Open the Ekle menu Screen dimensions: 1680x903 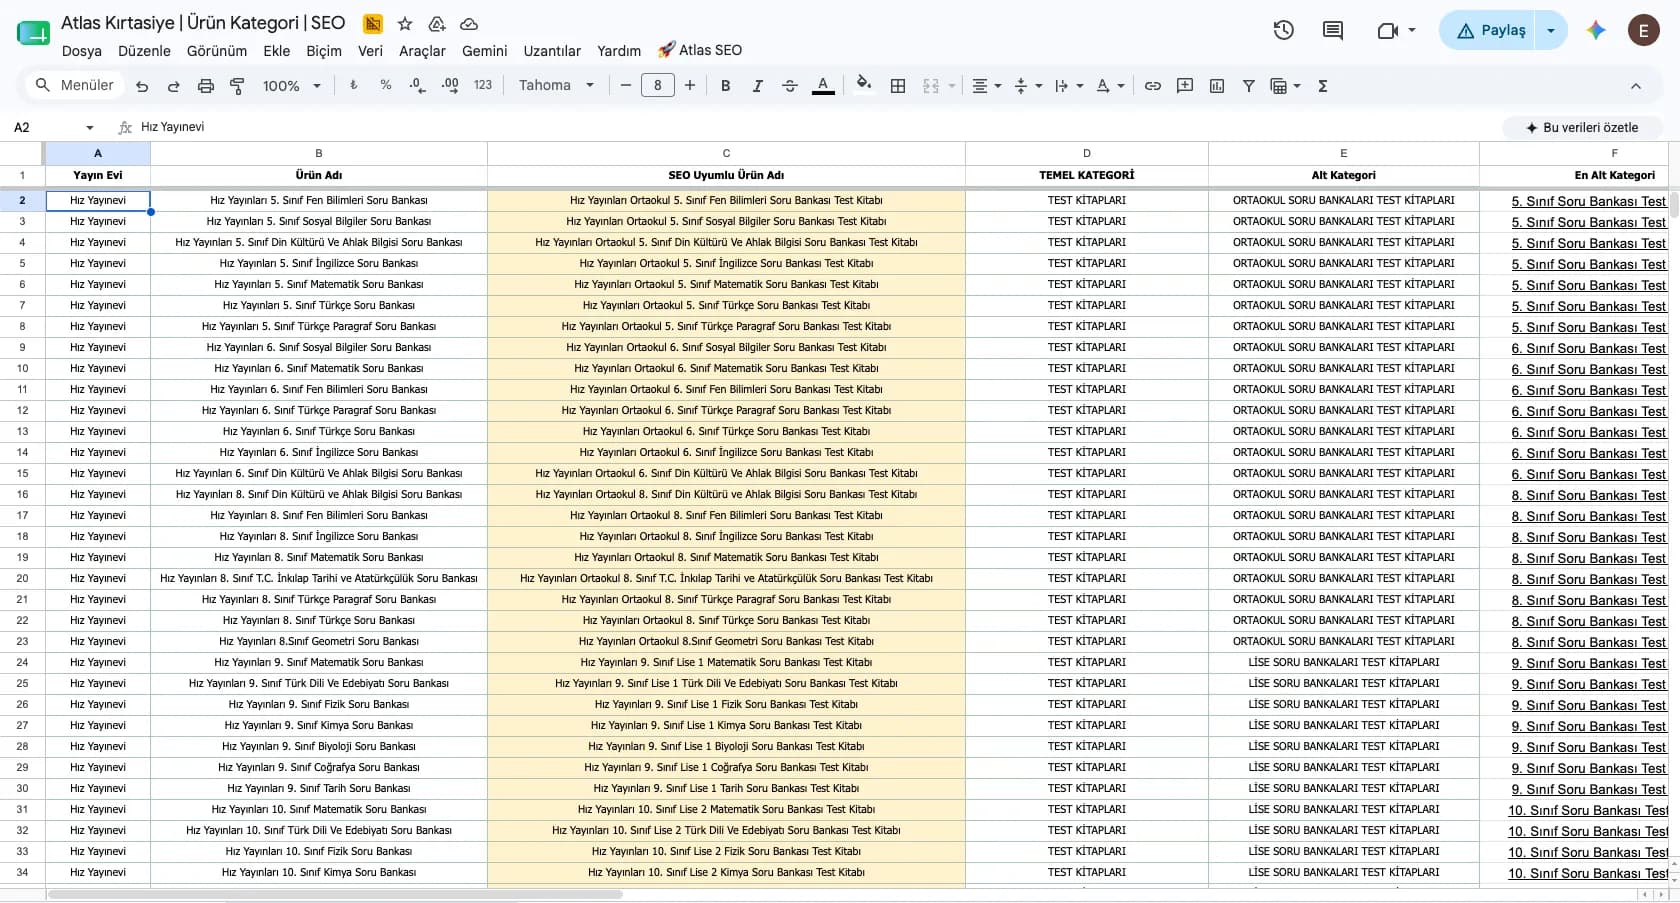pos(277,51)
